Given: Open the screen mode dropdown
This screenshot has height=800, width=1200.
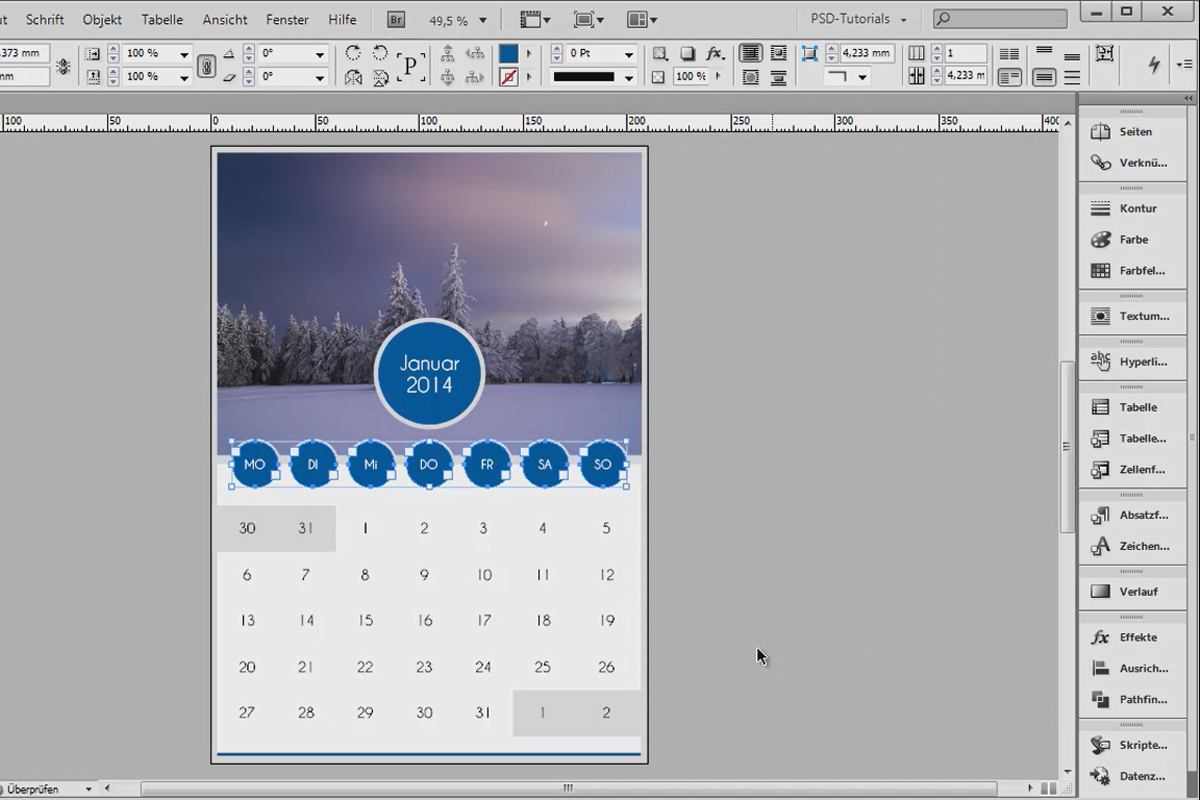Looking at the screenshot, I should pos(590,20).
